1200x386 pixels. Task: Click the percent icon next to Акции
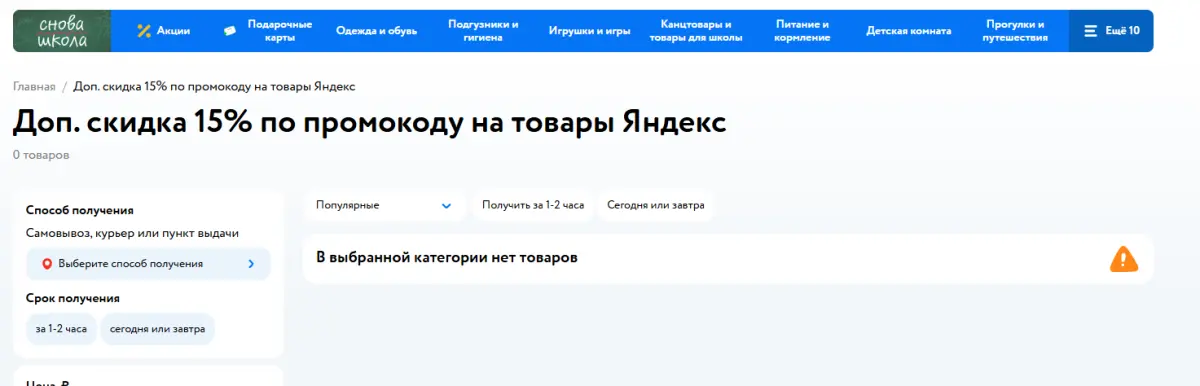click(x=144, y=31)
